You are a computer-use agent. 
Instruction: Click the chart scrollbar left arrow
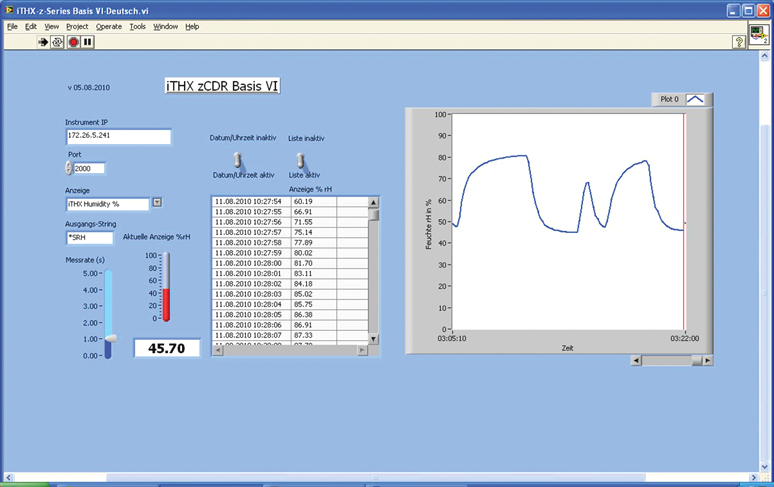(636, 361)
